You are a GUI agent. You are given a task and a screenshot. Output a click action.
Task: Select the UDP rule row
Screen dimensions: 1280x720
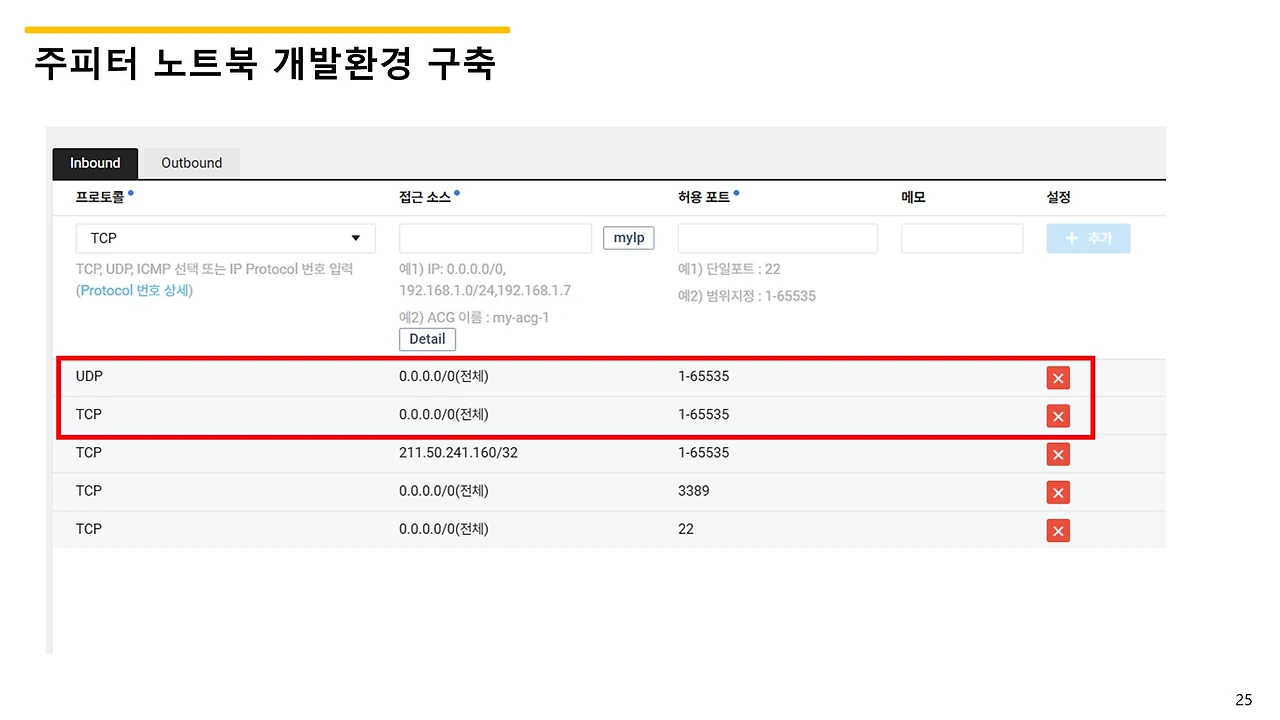[400, 377]
